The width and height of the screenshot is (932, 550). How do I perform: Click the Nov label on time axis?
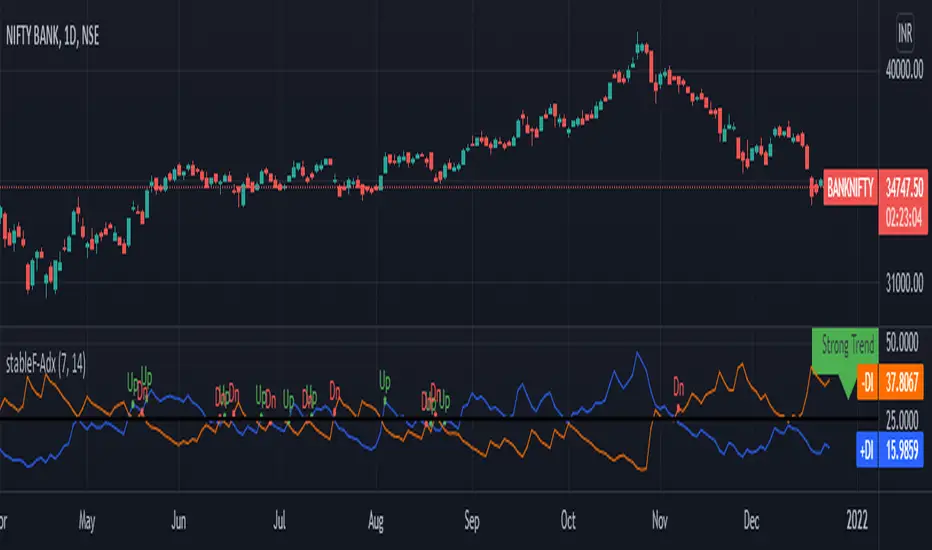pyautogui.click(x=660, y=521)
